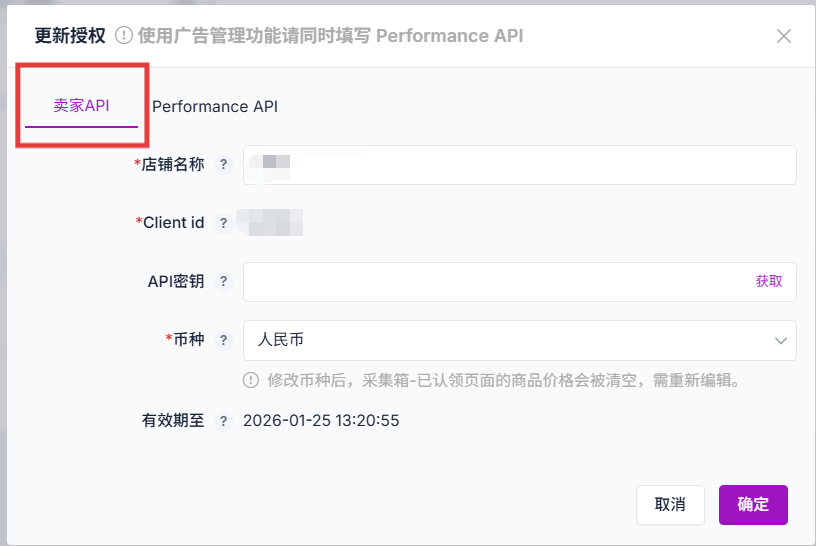Click into the API密钥 input field

click(490, 282)
